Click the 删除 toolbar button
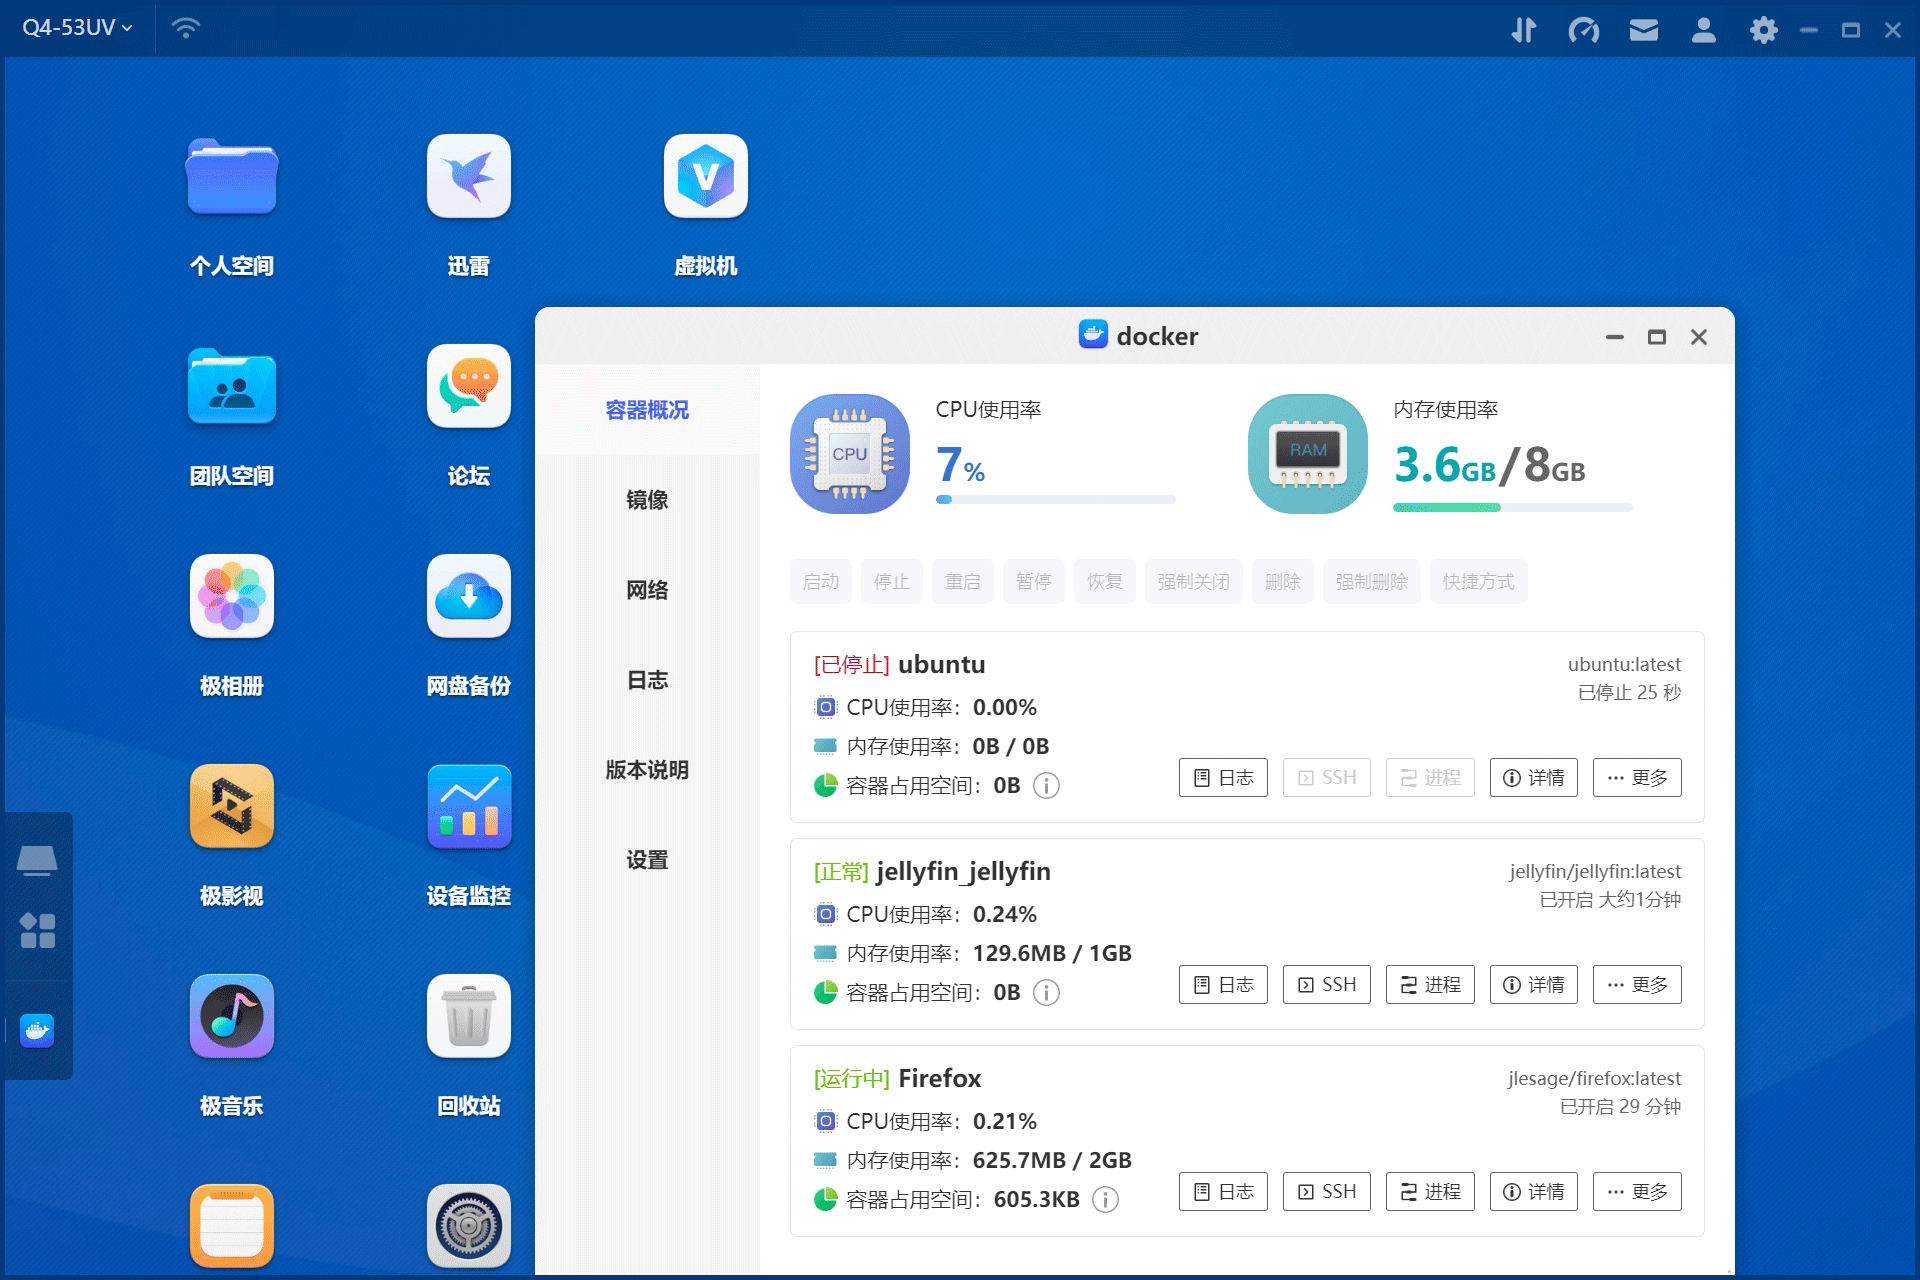The height and width of the screenshot is (1280, 1920). 1282,582
